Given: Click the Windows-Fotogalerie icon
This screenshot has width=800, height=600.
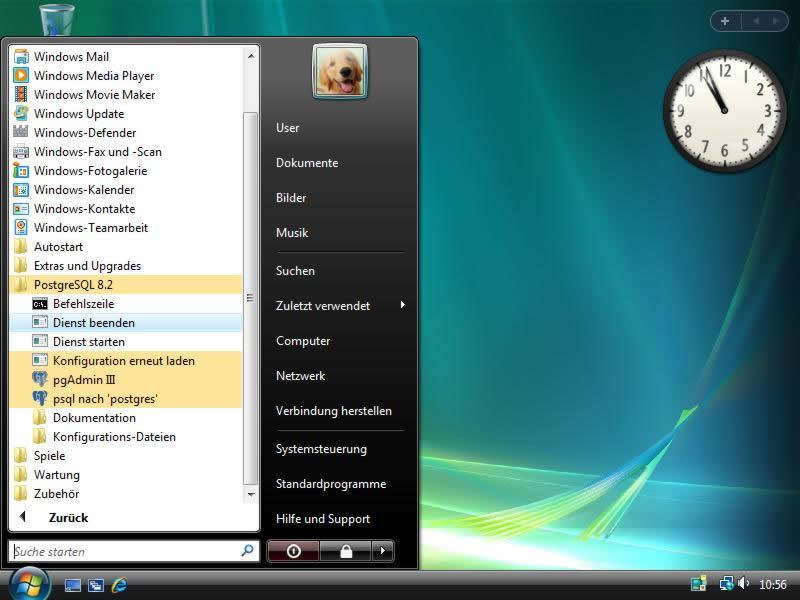Looking at the screenshot, I should click(x=21, y=170).
